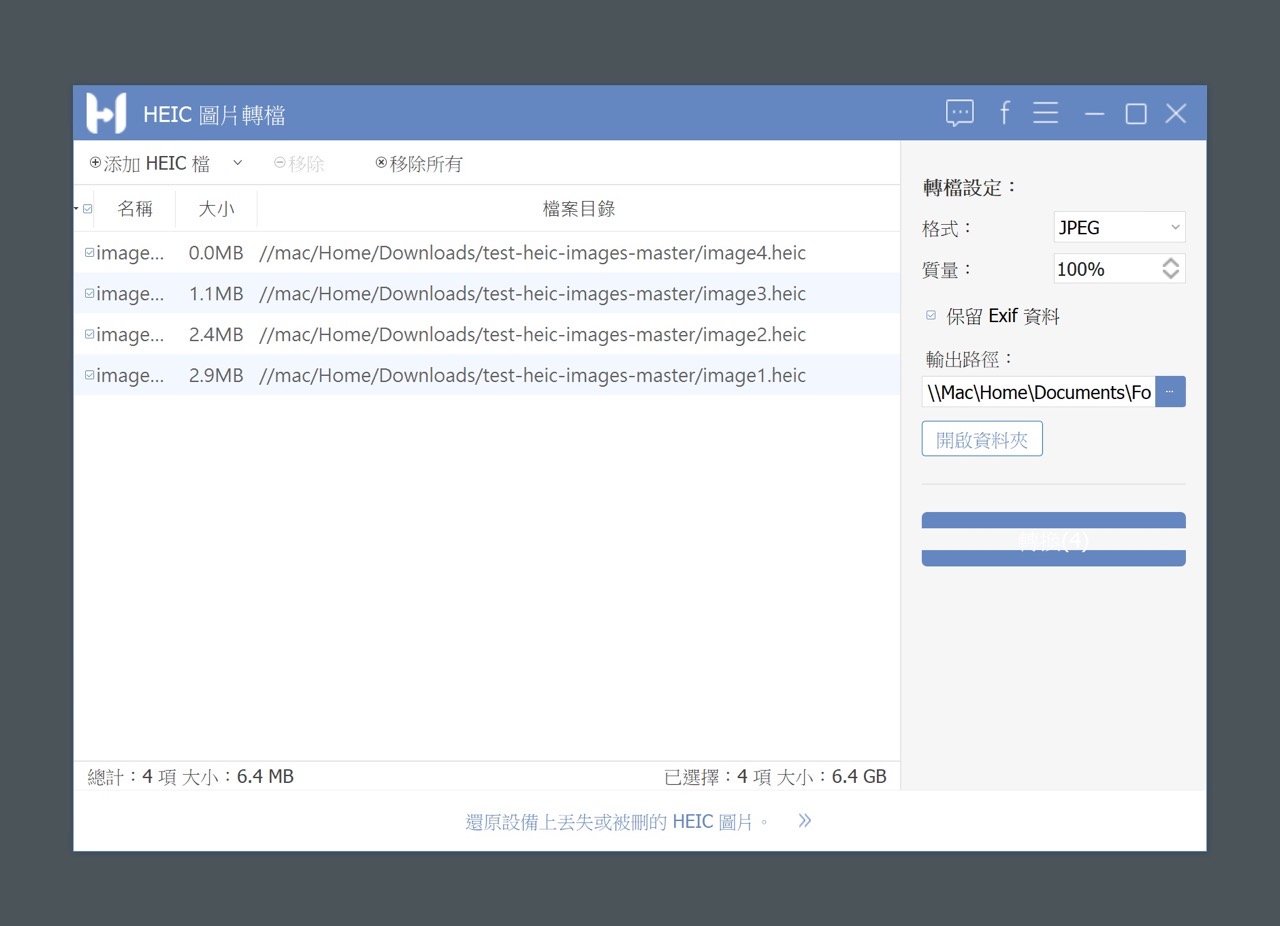Click the 質量 100% stepper arrows
This screenshot has width=1280, height=926.
1171,268
